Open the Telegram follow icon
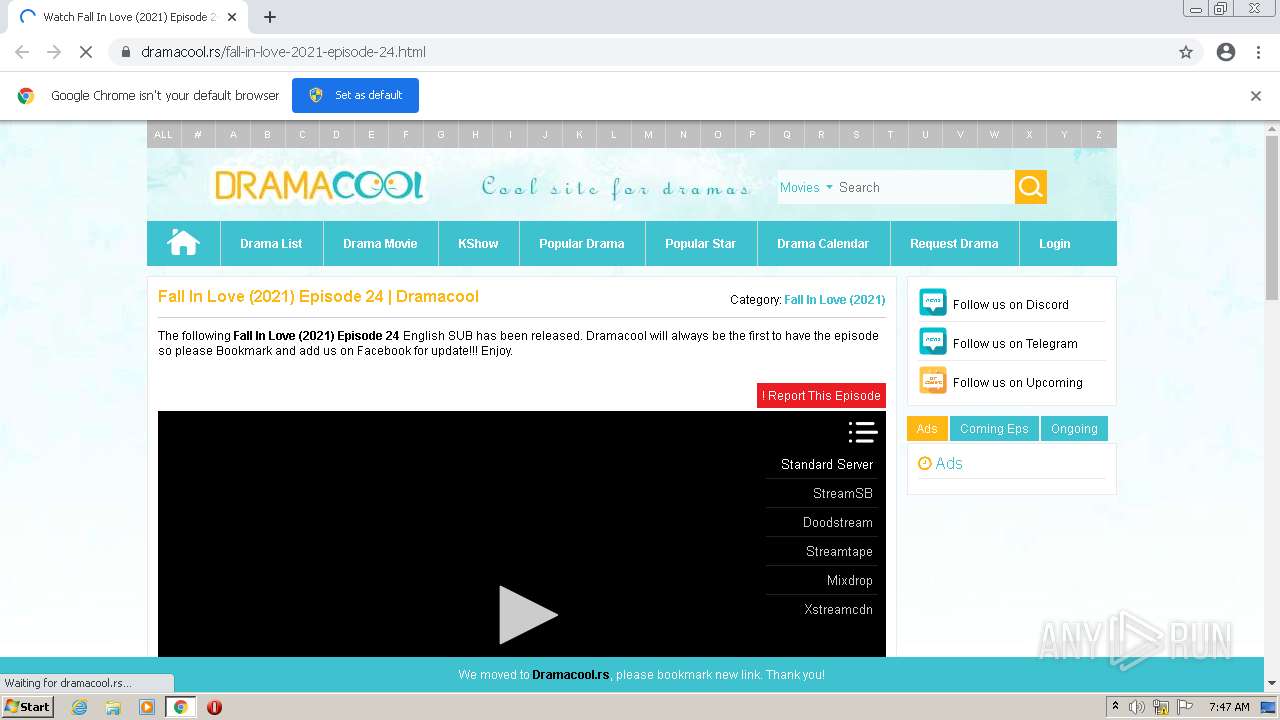1280x720 pixels. tap(932, 342)
